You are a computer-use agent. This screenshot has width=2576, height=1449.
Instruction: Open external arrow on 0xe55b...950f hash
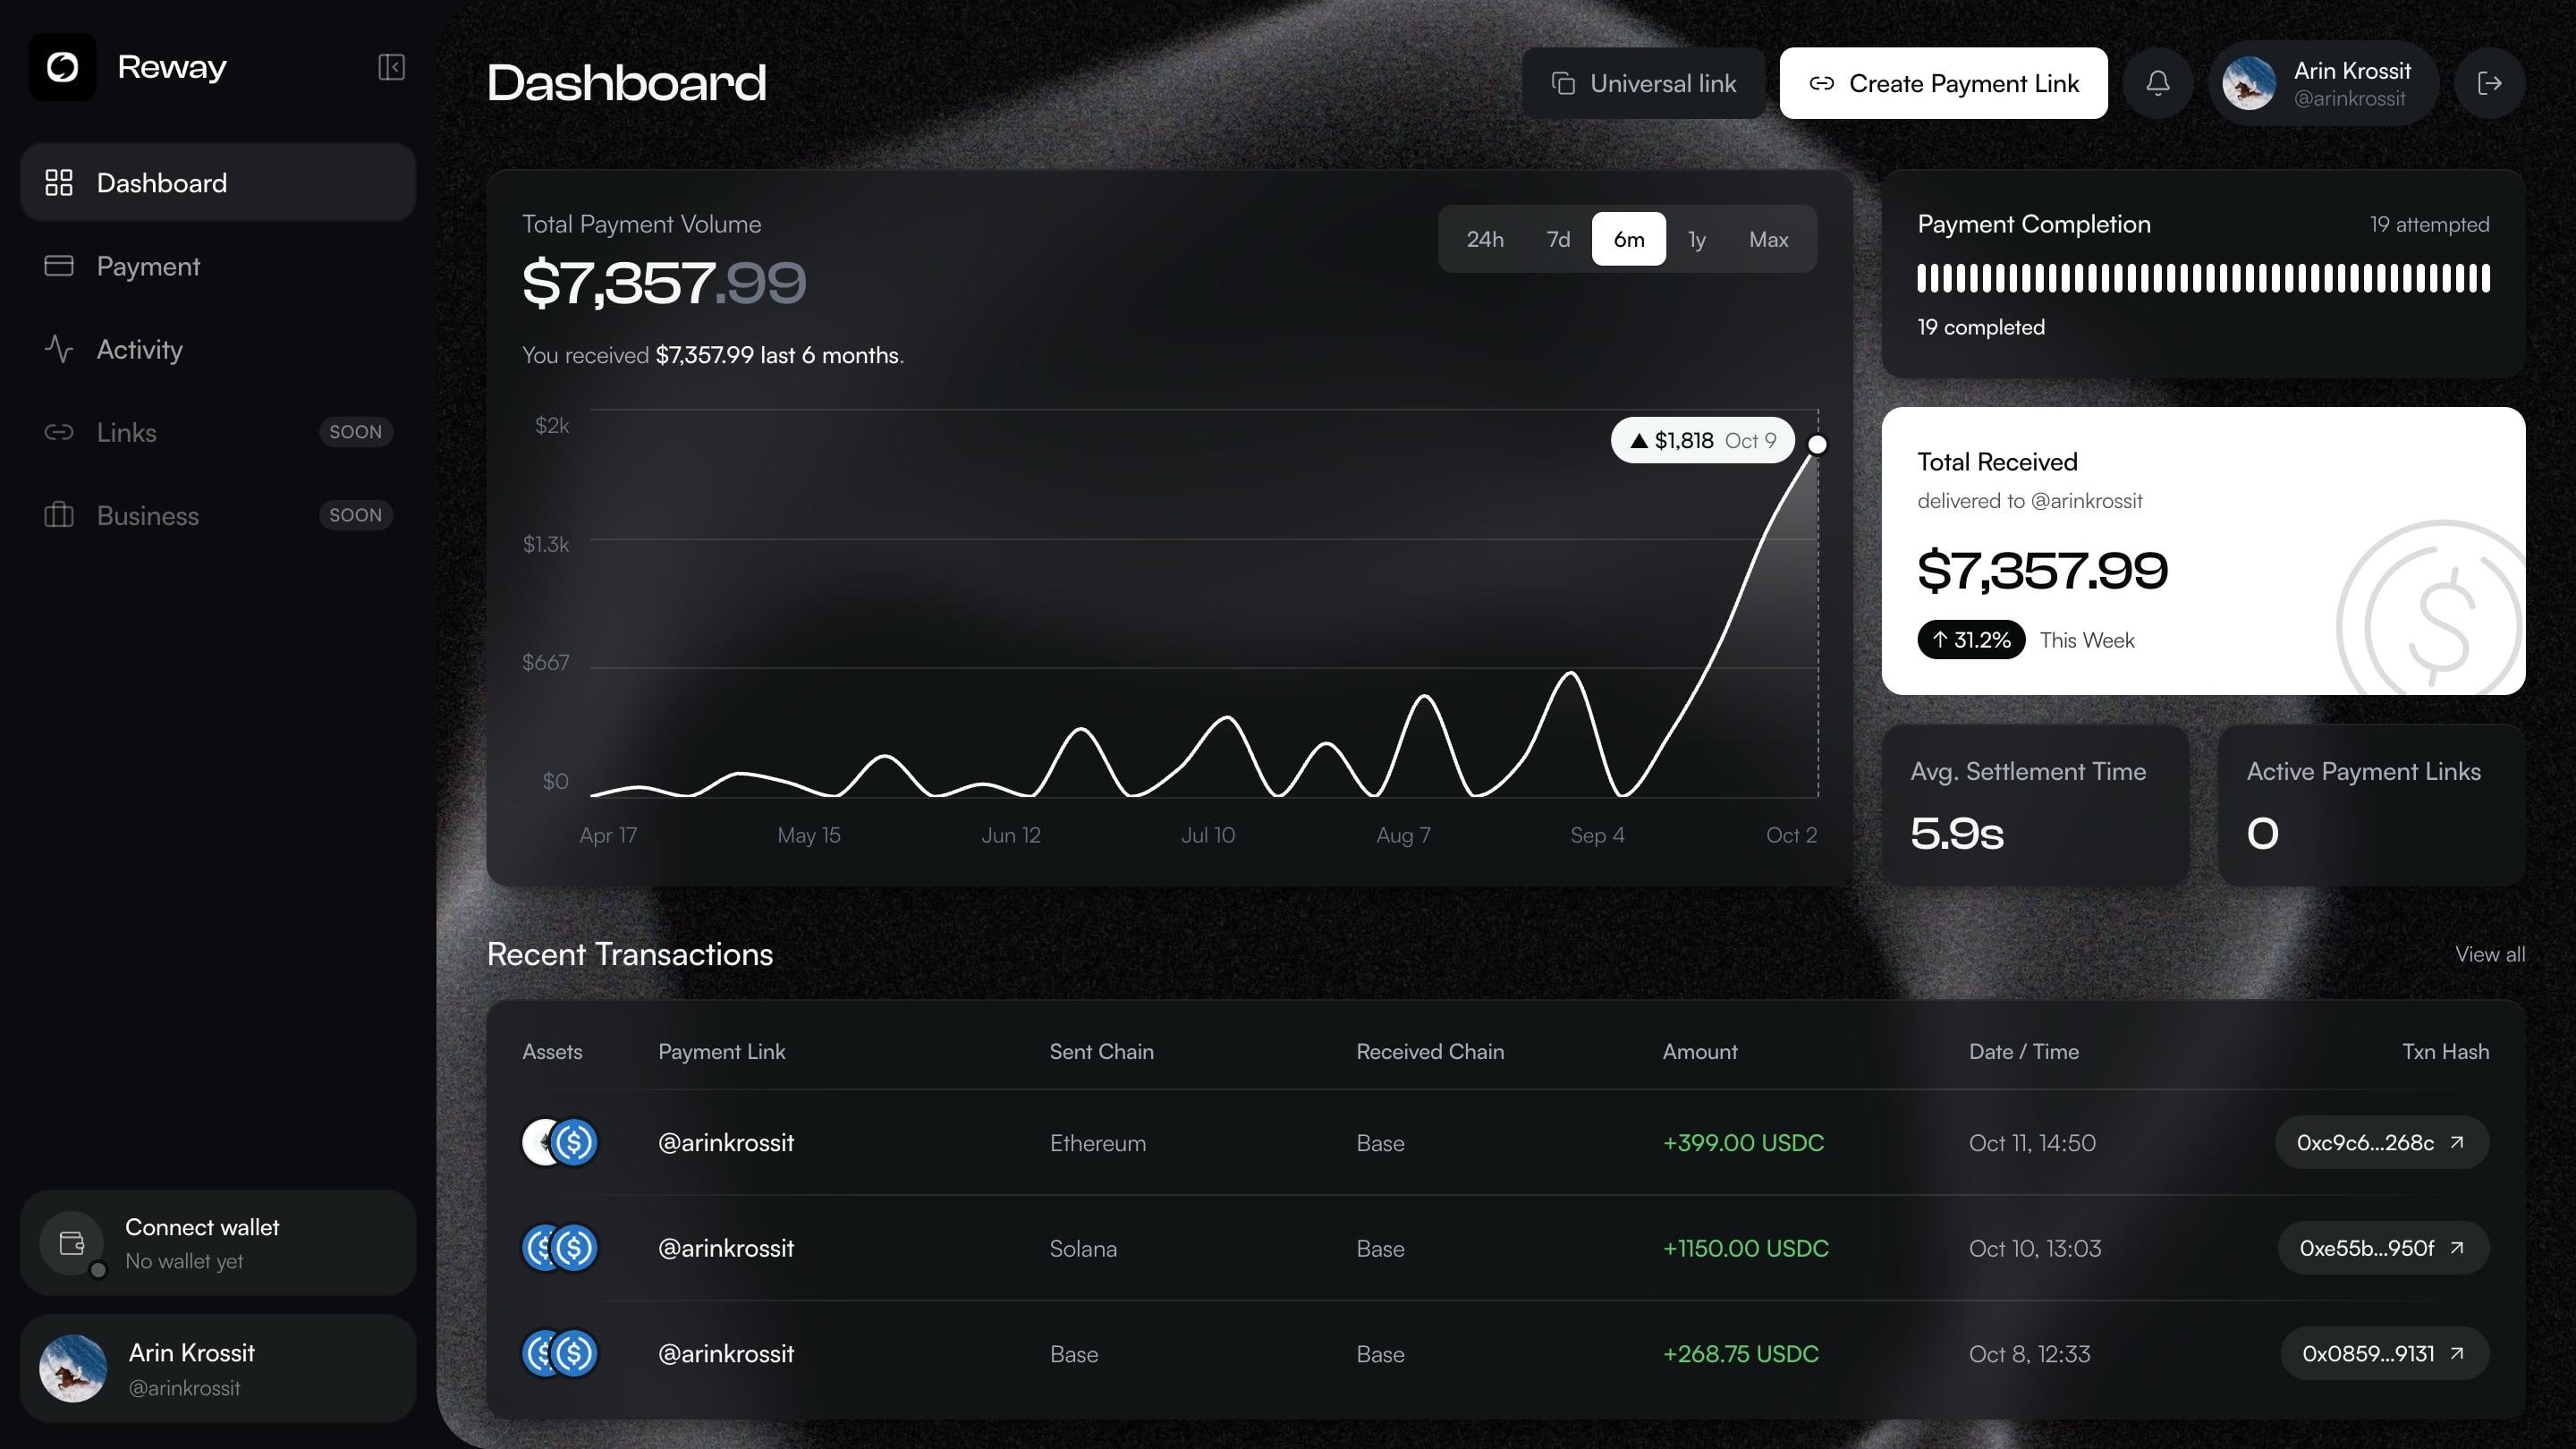[x=2457, y=1248]
